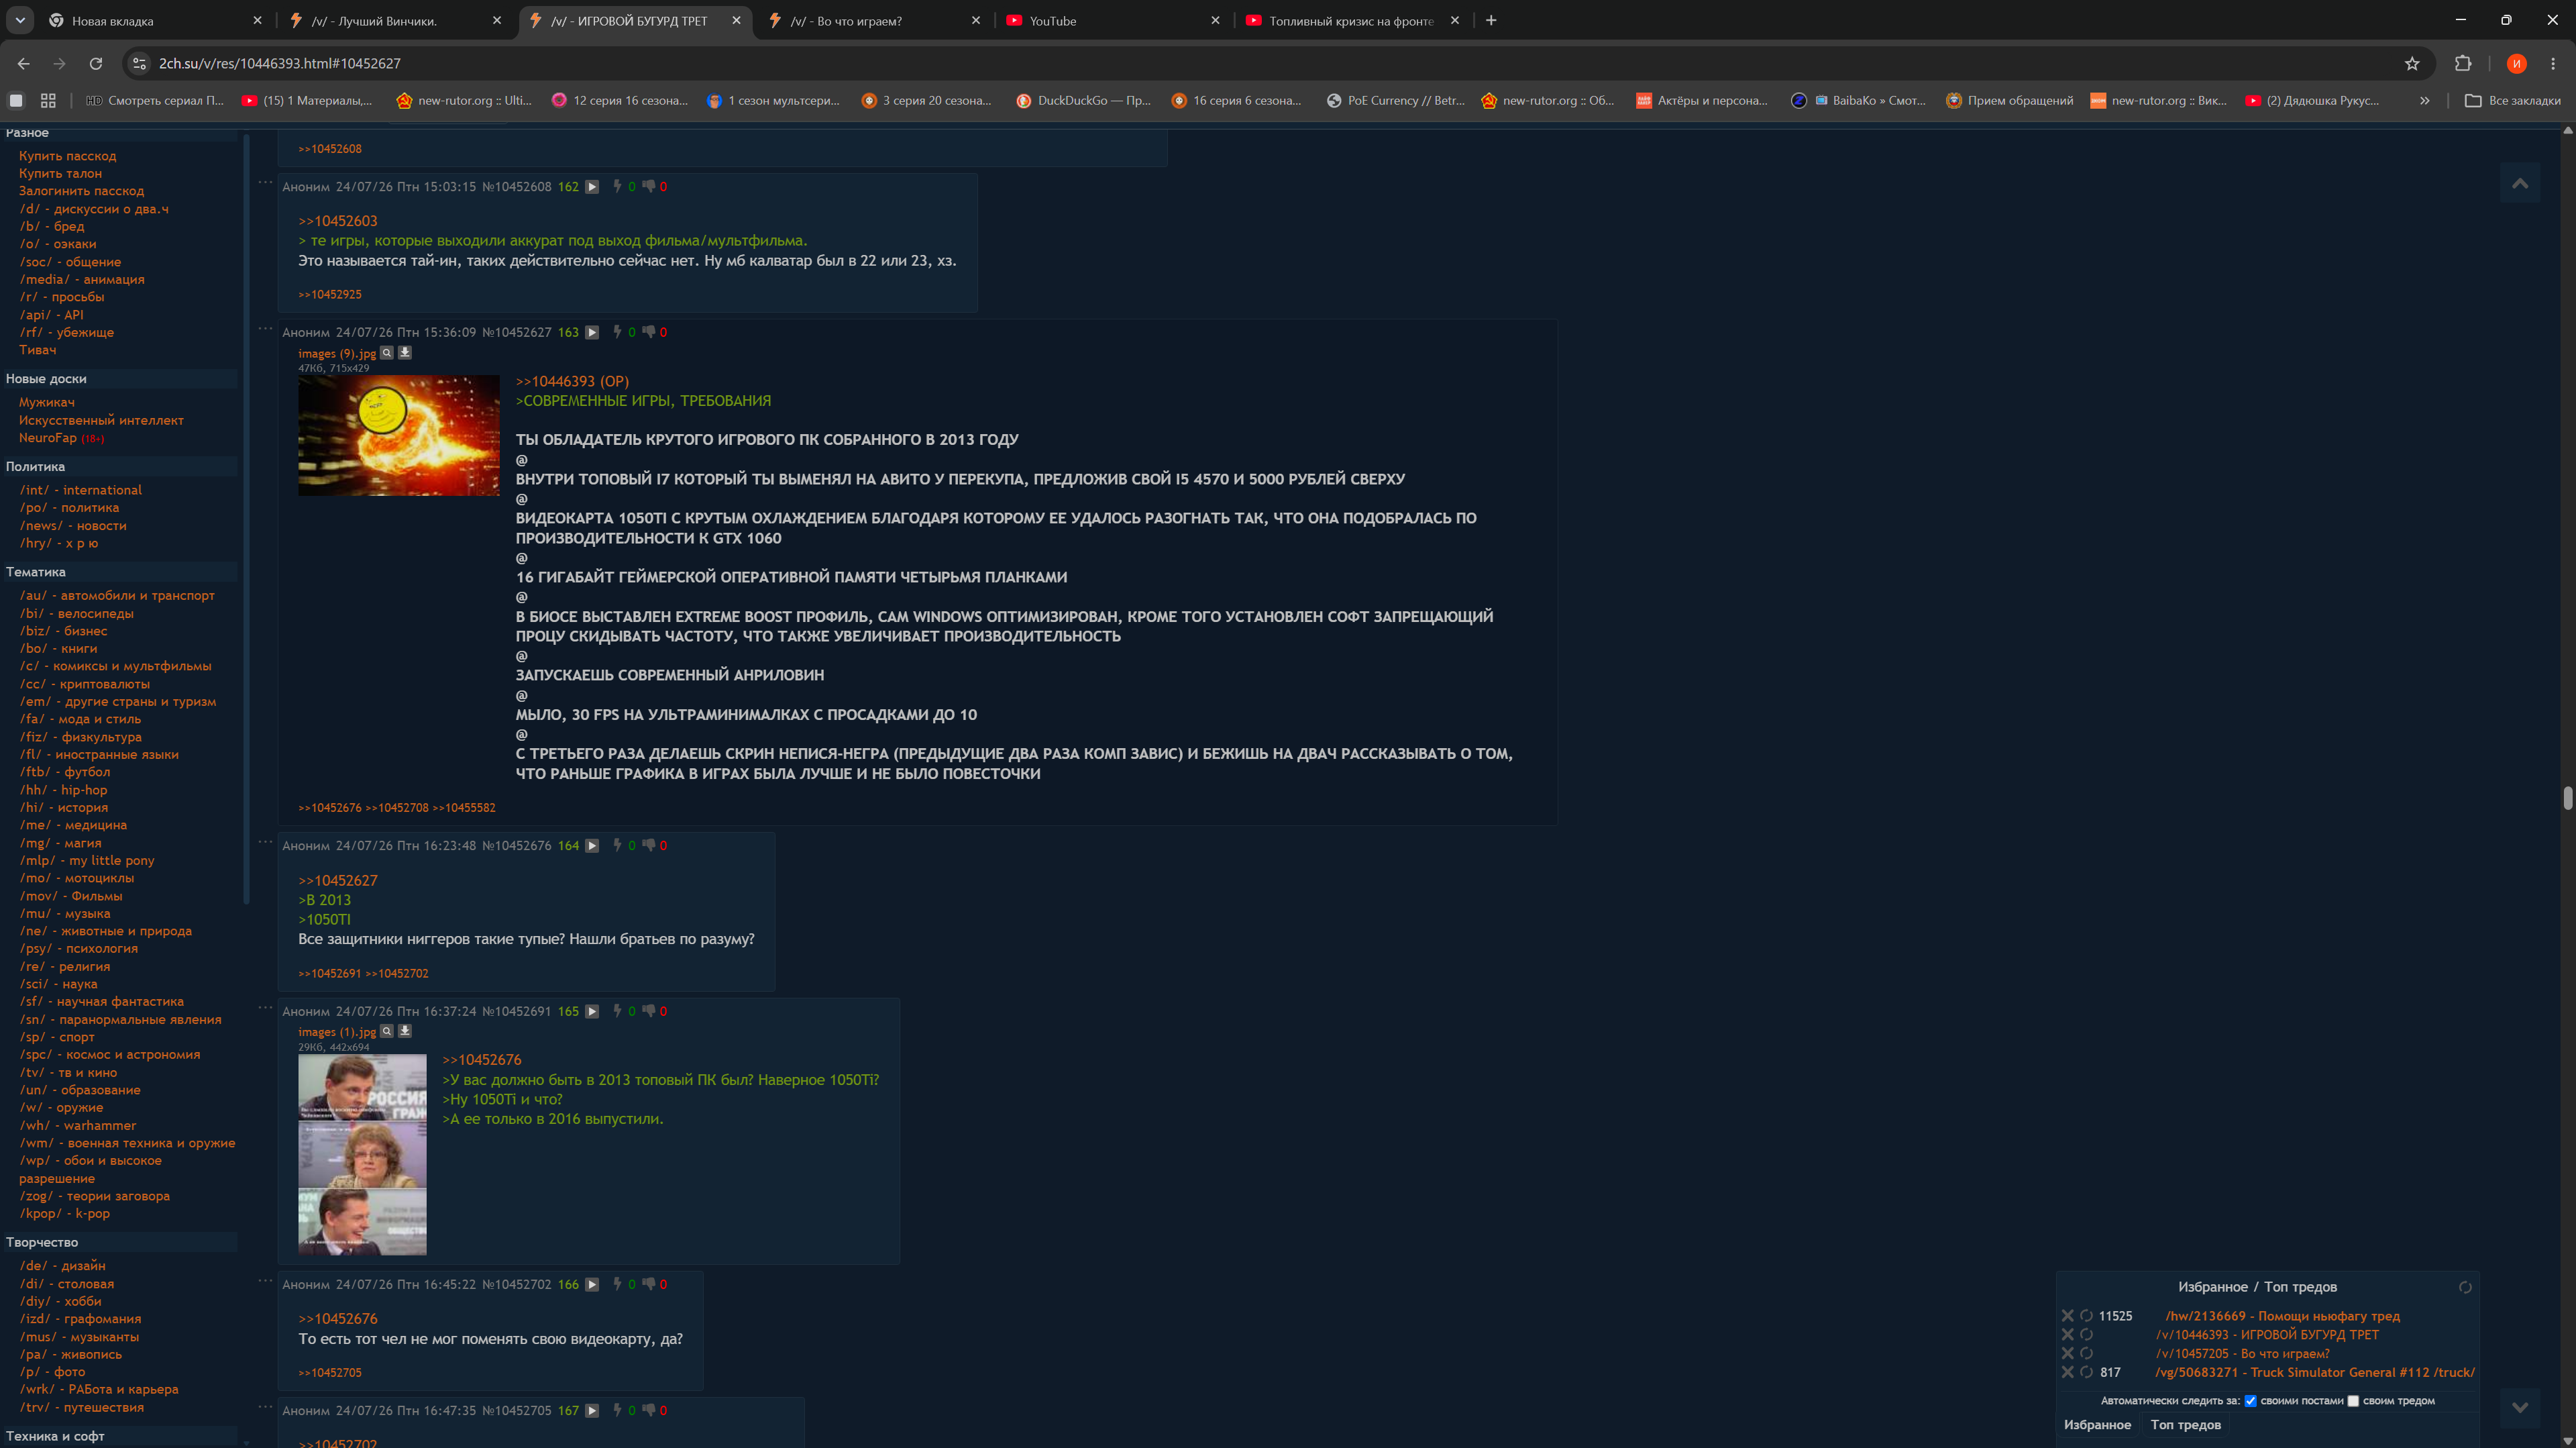The width and height of the screenshot is (2576, 1448).
Task: Click the page vertical scrollbar thumb
Action: pyautogui.click(x=2568, y=797)
